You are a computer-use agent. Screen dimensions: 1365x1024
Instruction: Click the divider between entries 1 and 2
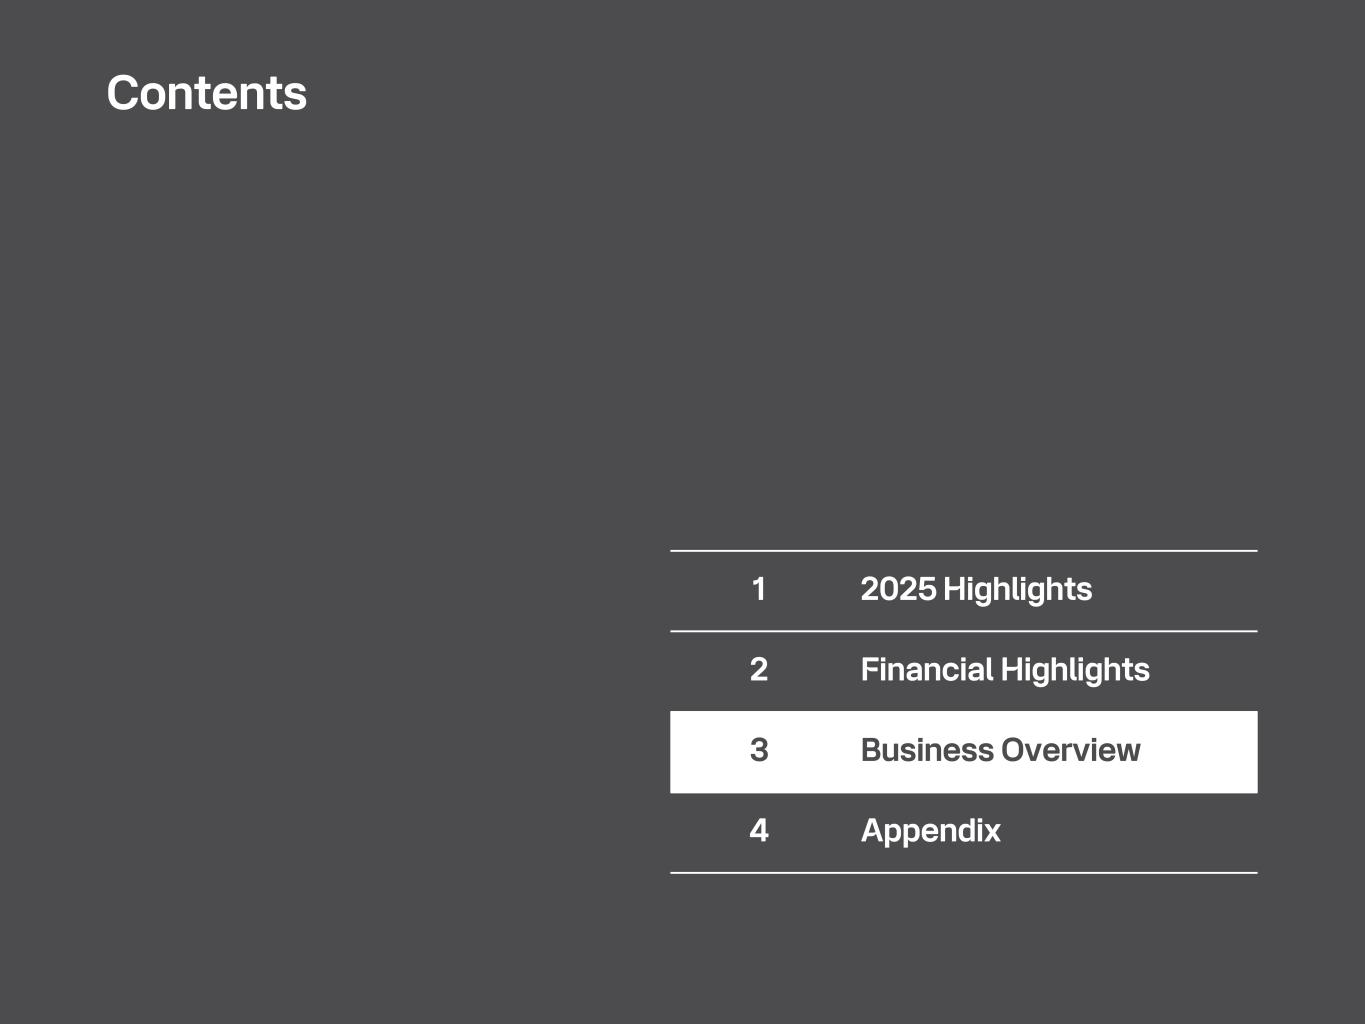(963, 631)
